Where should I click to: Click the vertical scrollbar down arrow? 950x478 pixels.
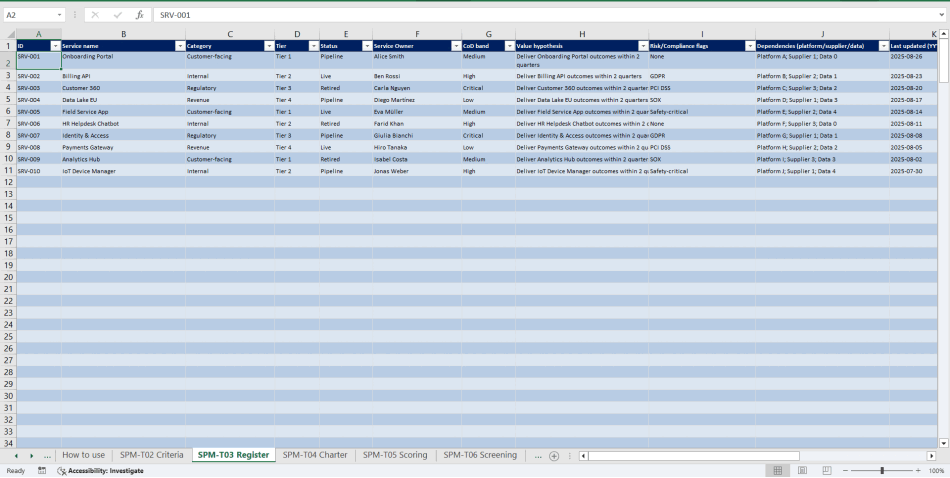coord(943,444)
